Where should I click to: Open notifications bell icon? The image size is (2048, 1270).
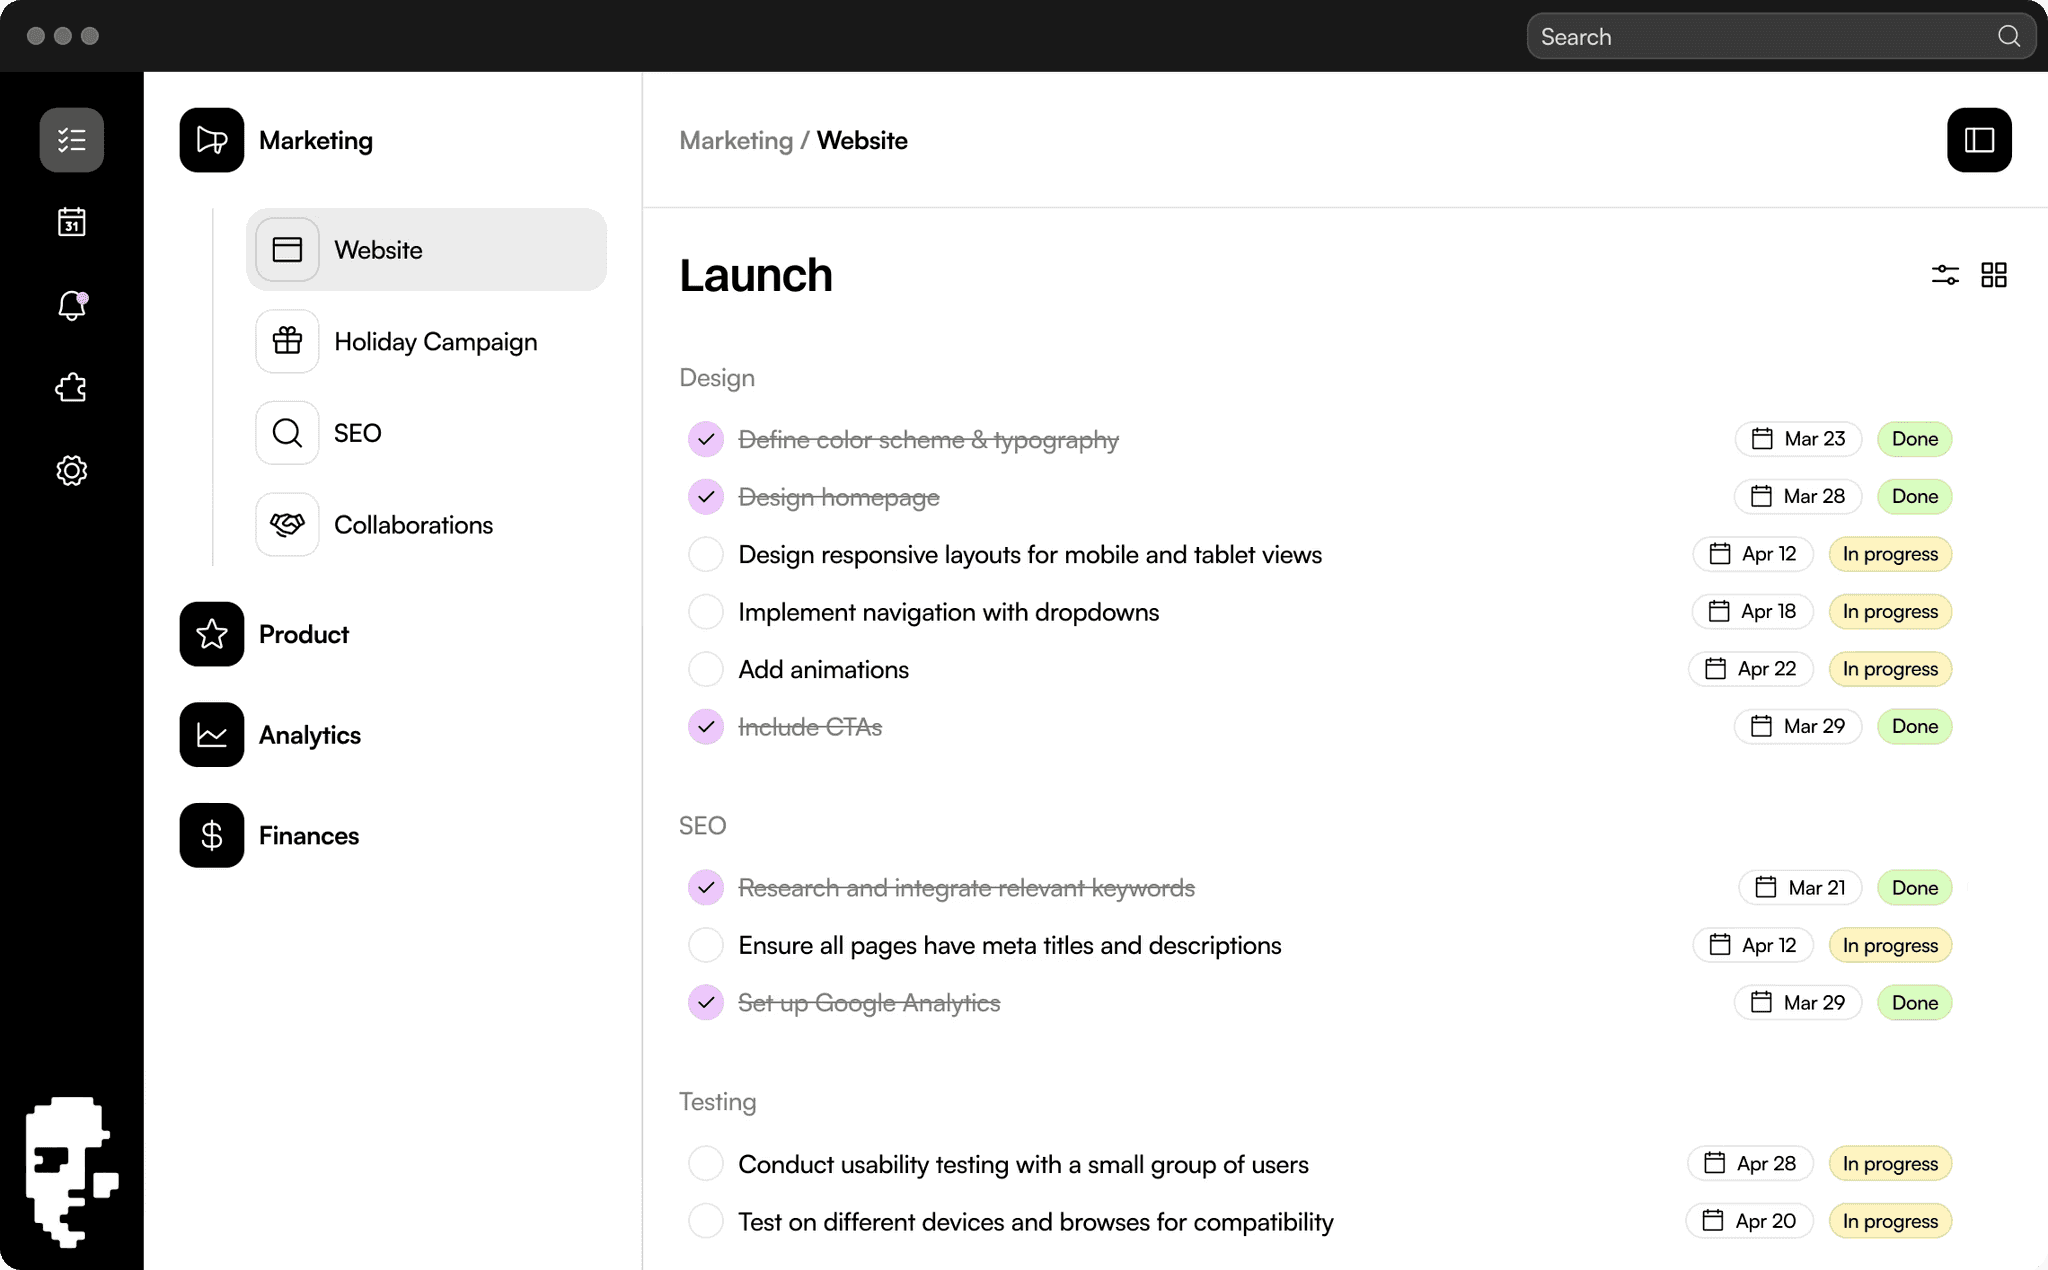tap(71, 305)
